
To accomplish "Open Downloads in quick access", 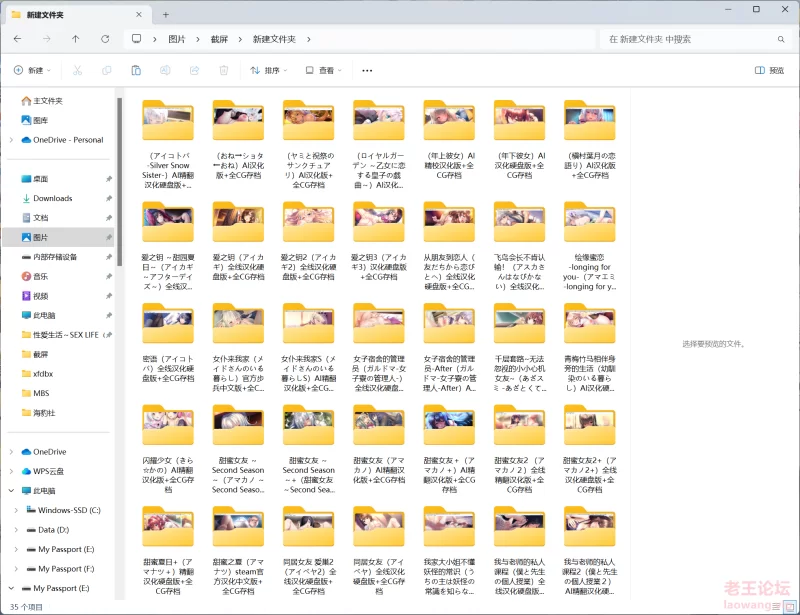I will [x=47, y=198].
